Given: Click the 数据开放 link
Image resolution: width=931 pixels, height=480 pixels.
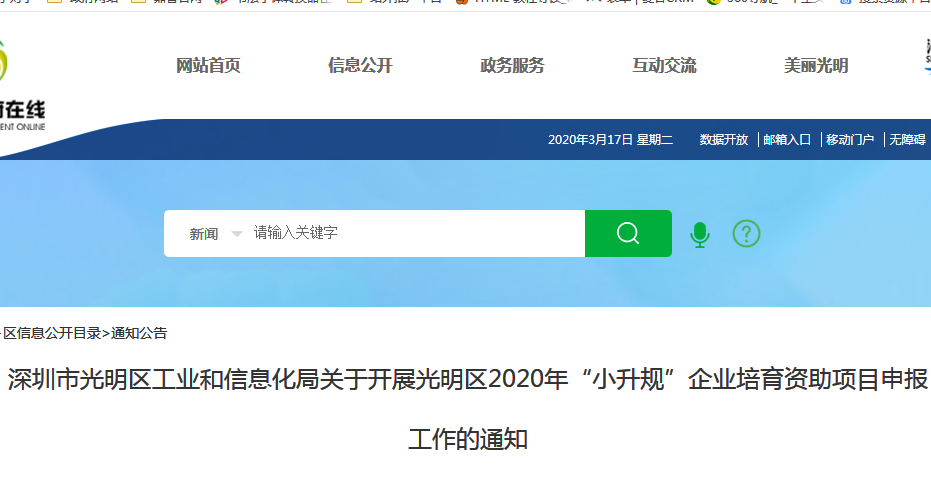Looking at the screenshot, I should tap(724, 140).
